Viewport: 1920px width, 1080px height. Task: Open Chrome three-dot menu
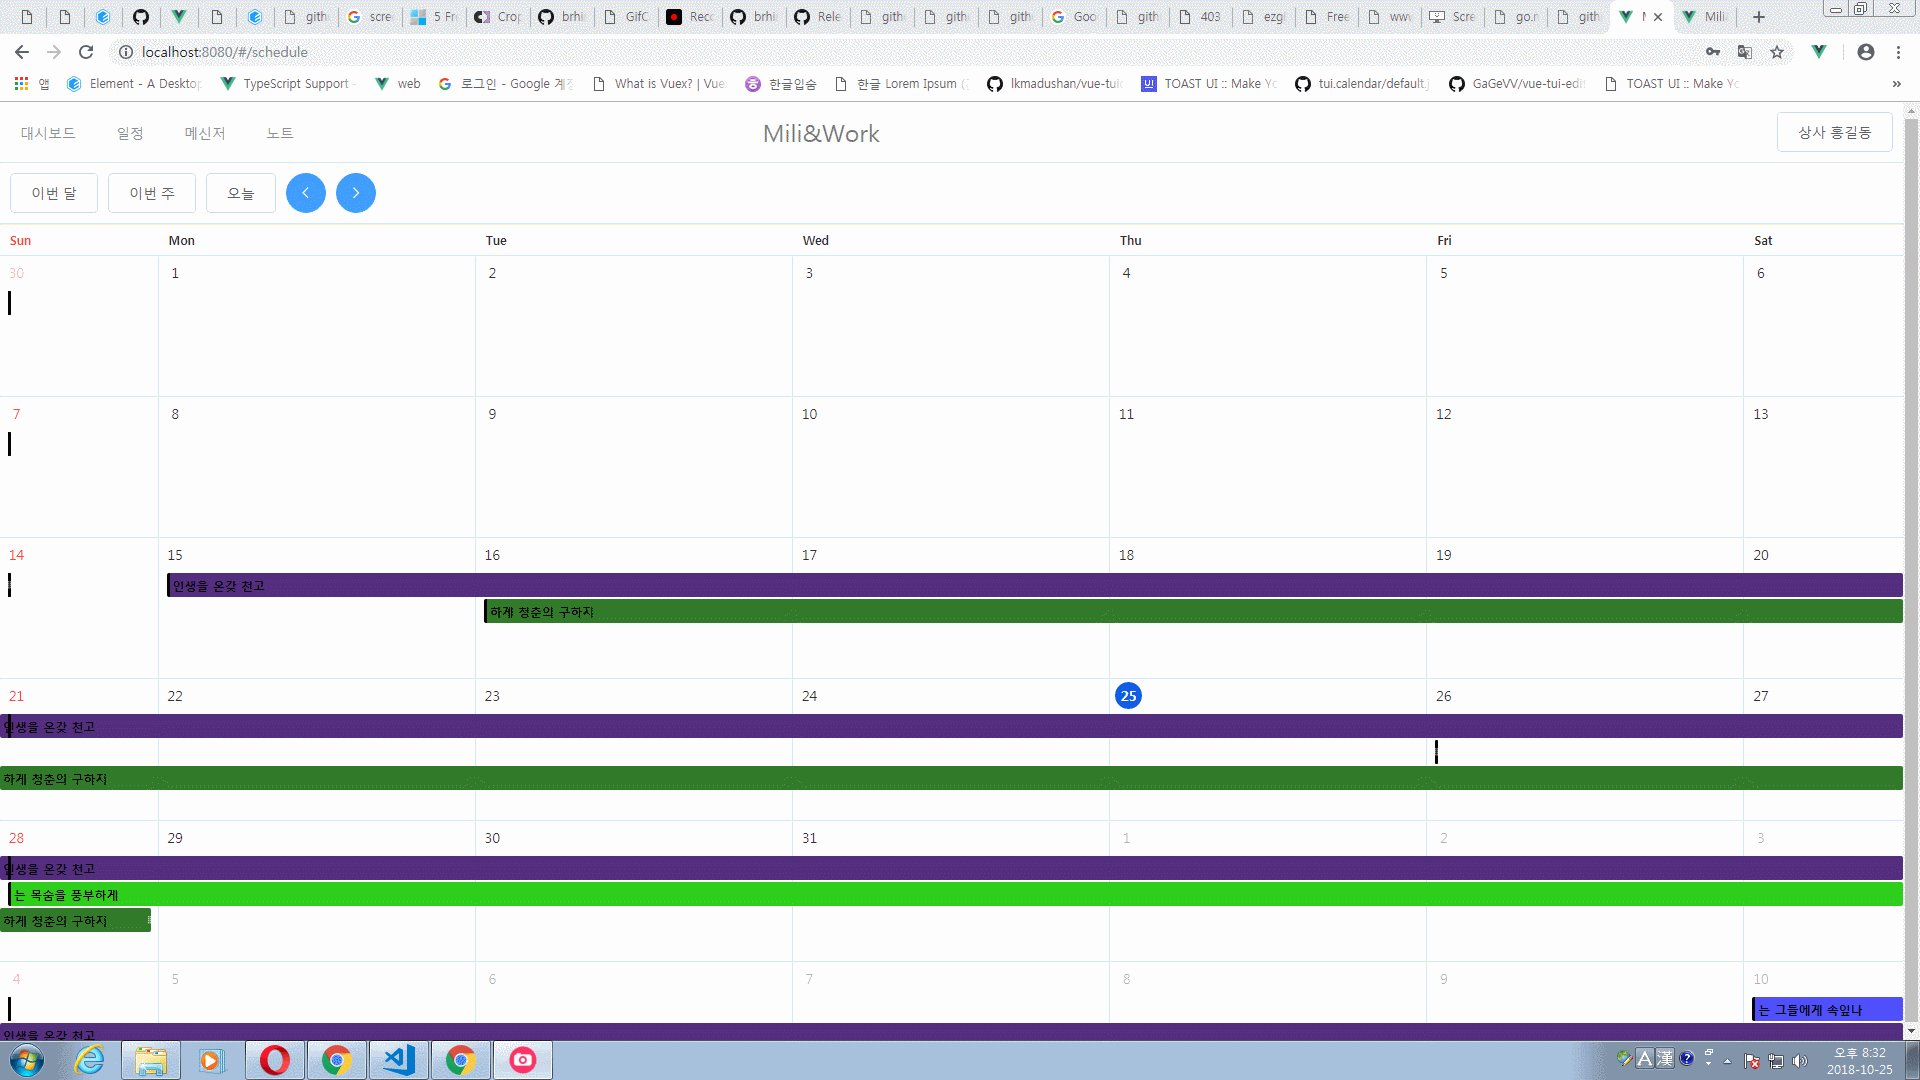coord(1898,52)
